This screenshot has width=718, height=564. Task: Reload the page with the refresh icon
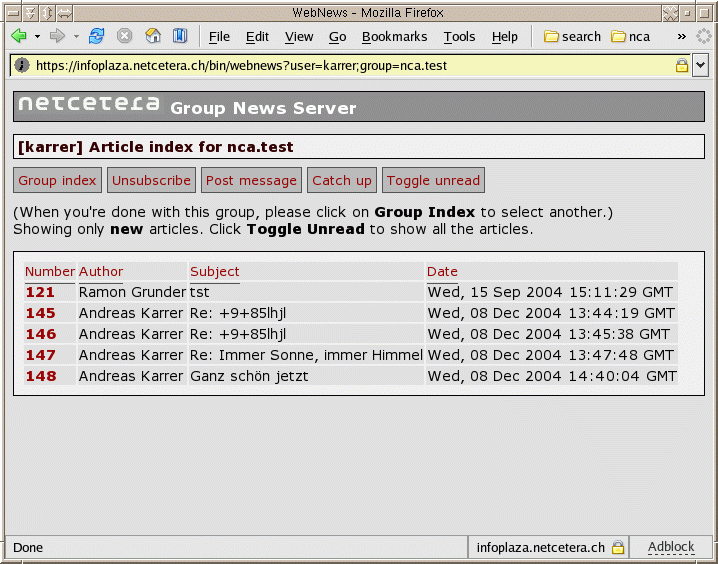click(96, 36)
